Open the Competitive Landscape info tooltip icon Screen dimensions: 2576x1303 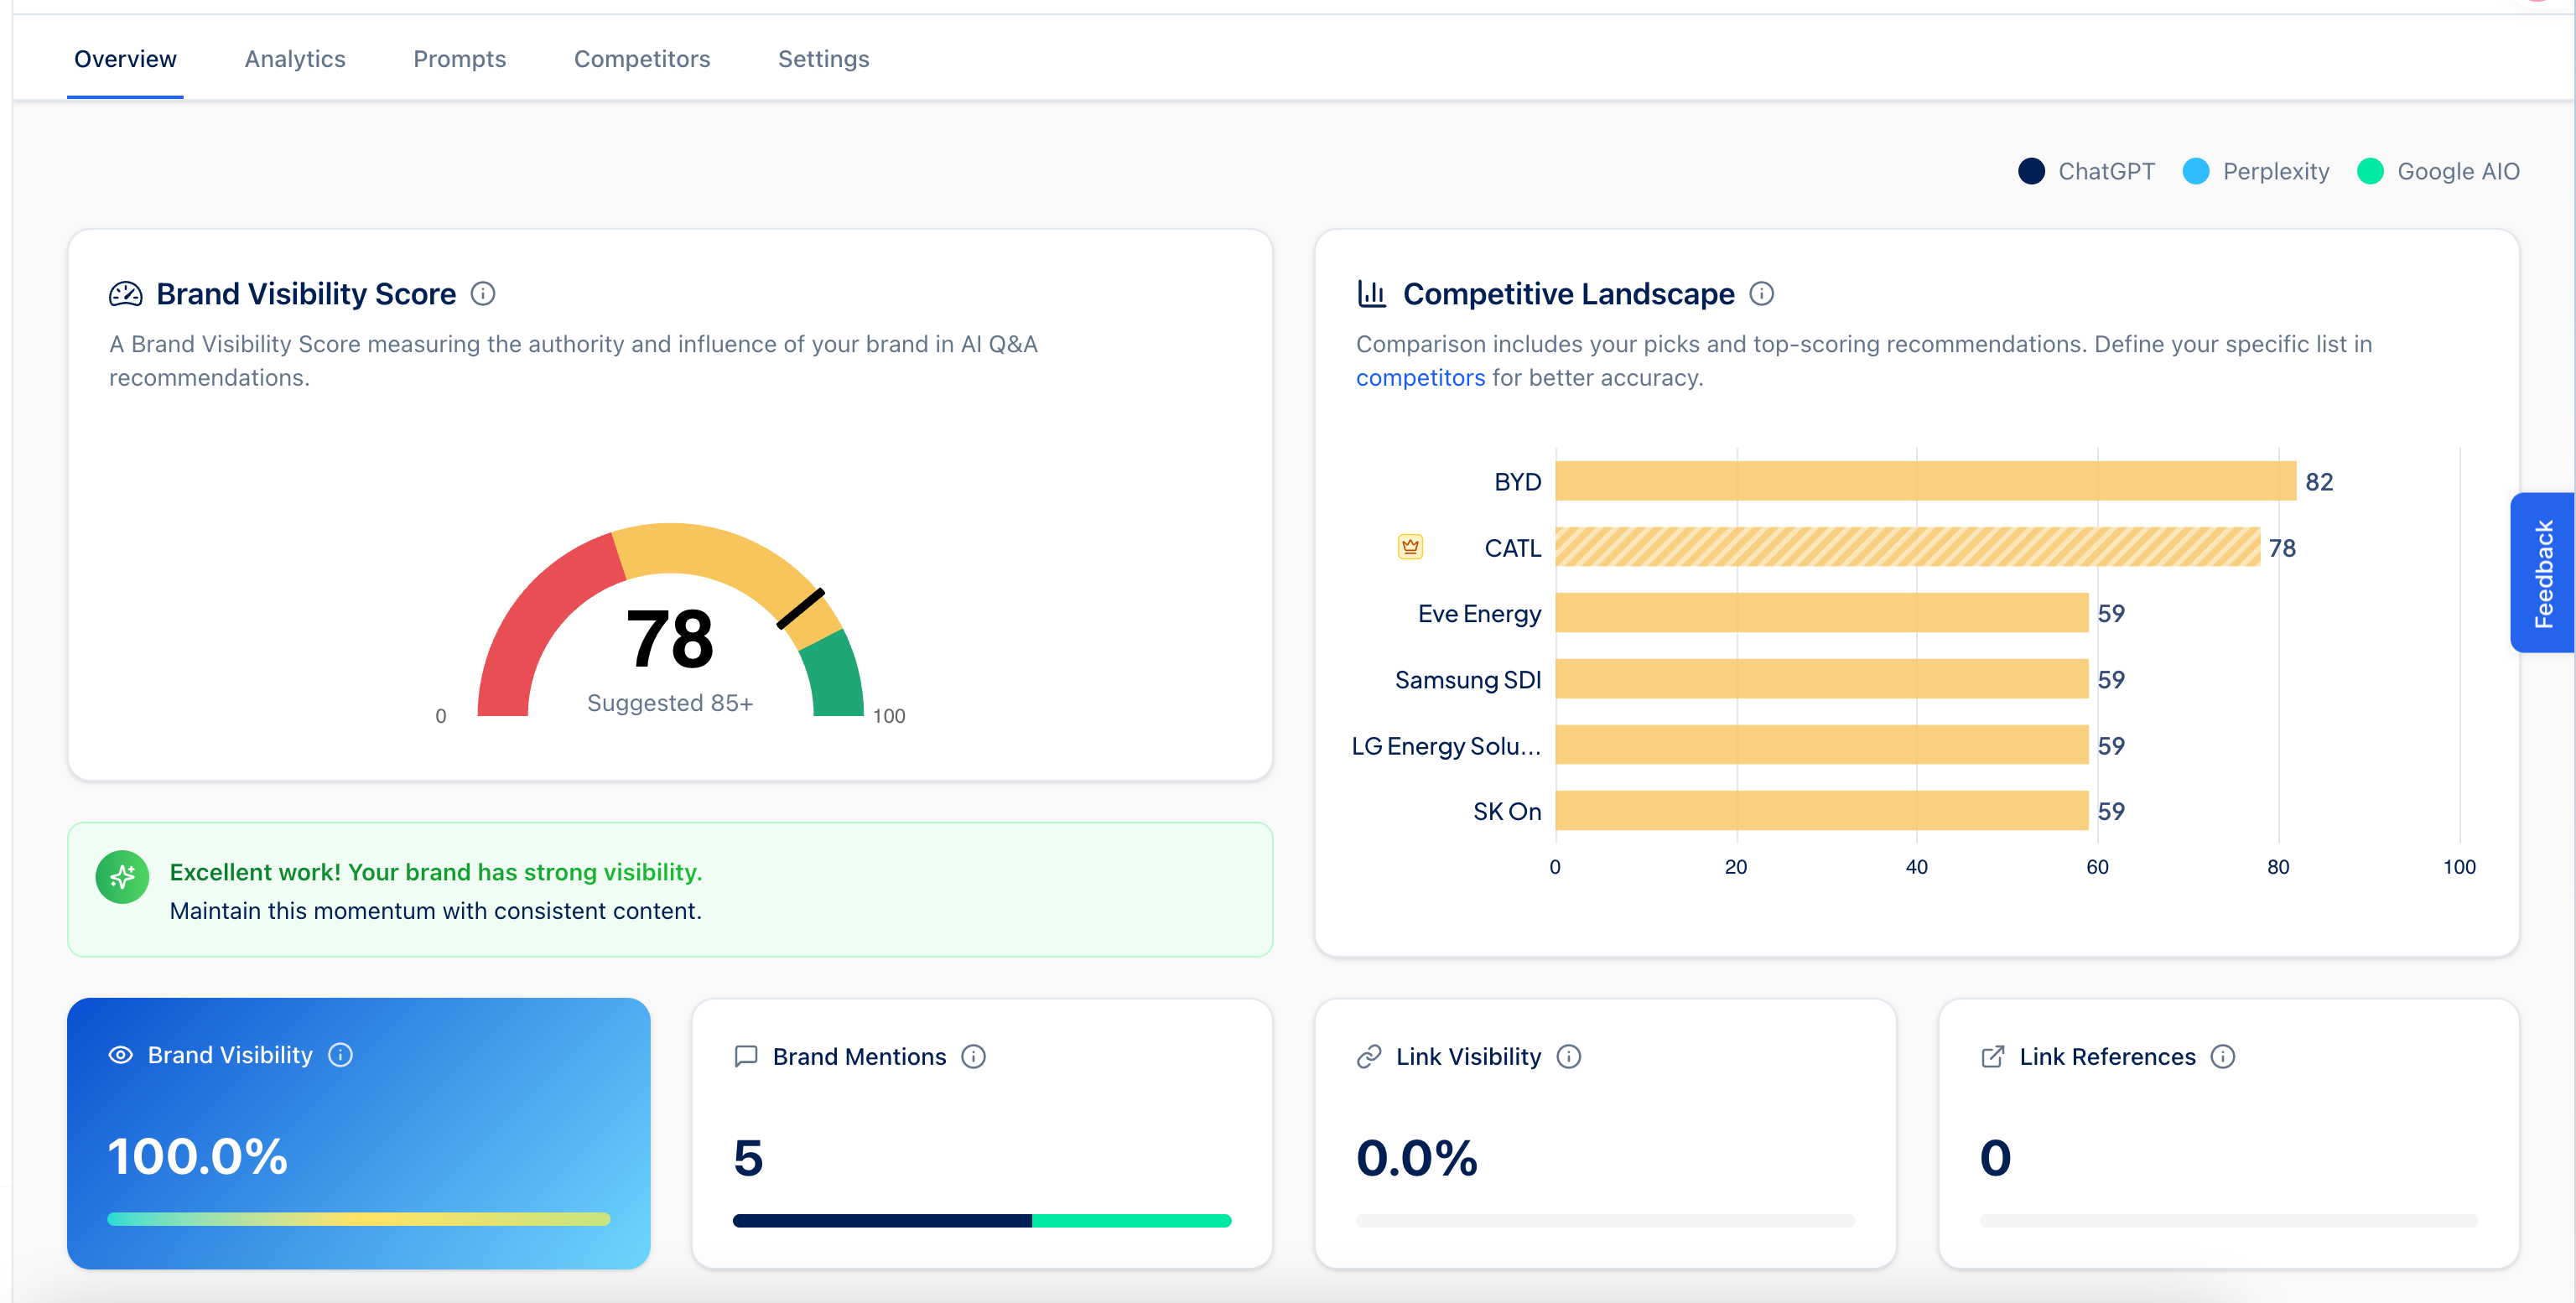click(x=1761, y=294)
